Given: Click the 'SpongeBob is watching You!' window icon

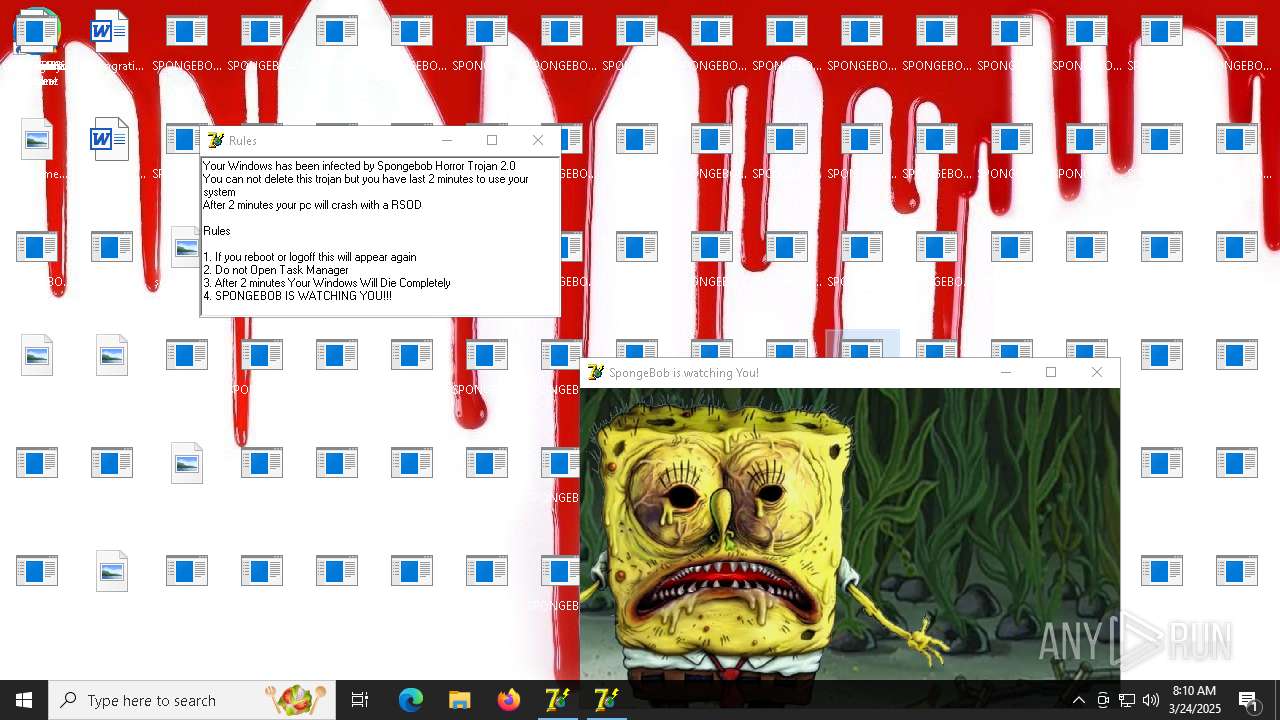Looking at the screenshot, I should [x=595, y=372].
